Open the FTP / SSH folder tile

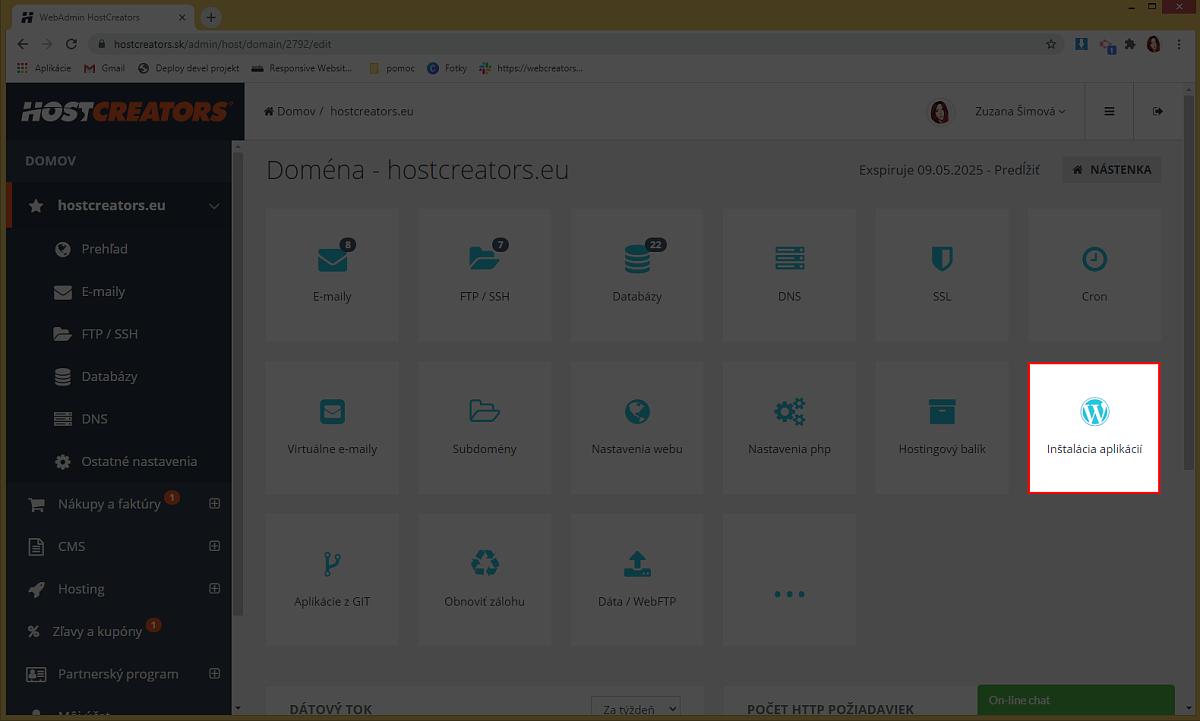485,274
